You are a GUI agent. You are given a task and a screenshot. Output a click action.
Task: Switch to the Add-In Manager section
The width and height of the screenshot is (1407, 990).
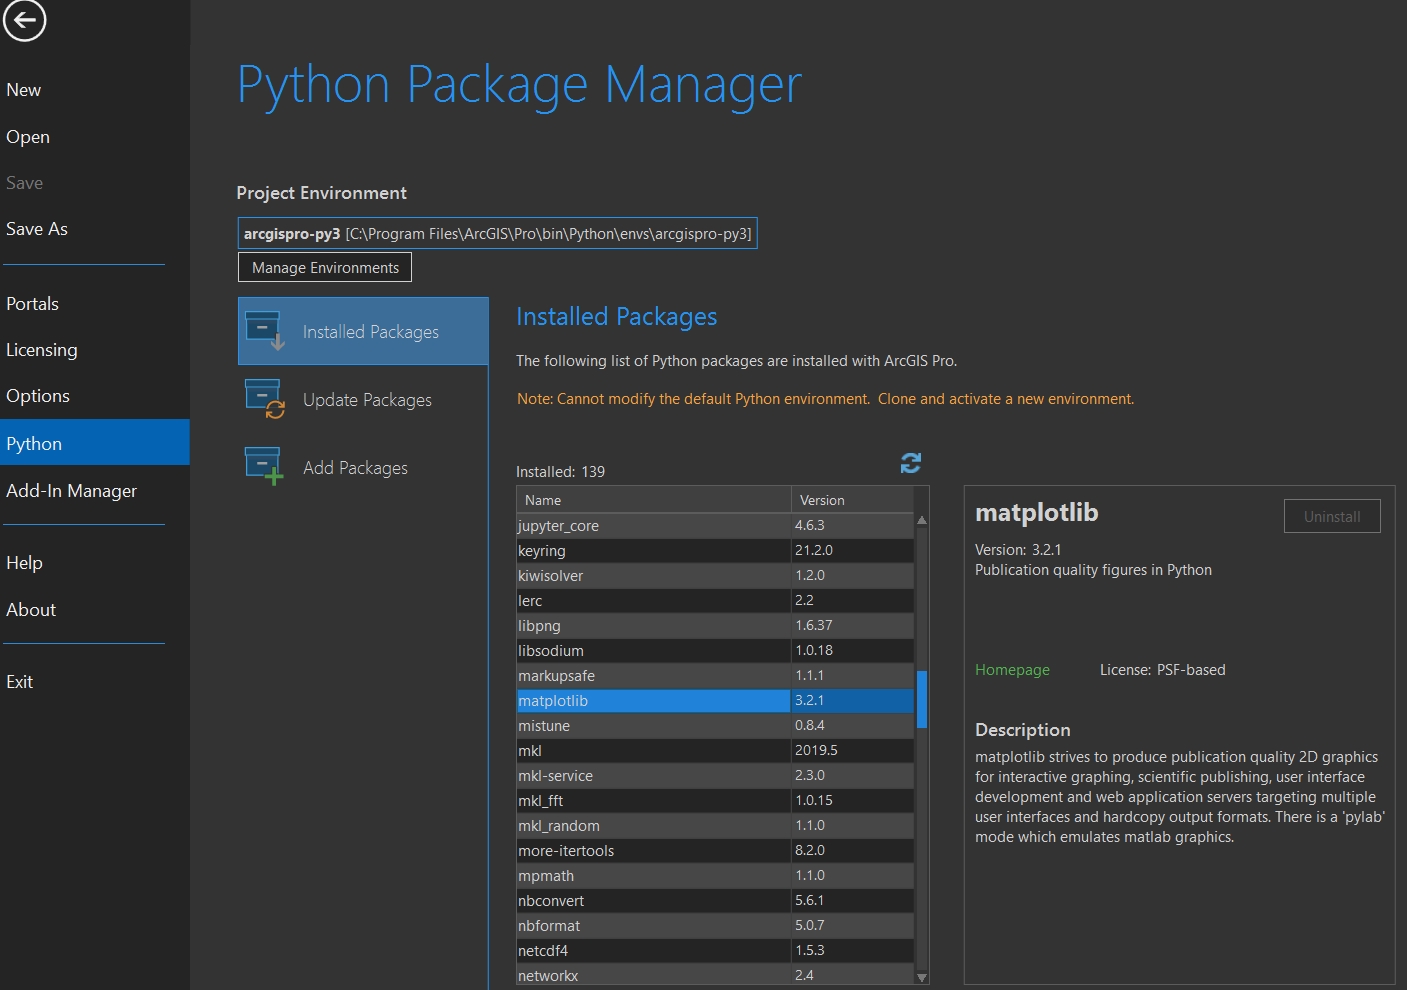click(71, 490)
